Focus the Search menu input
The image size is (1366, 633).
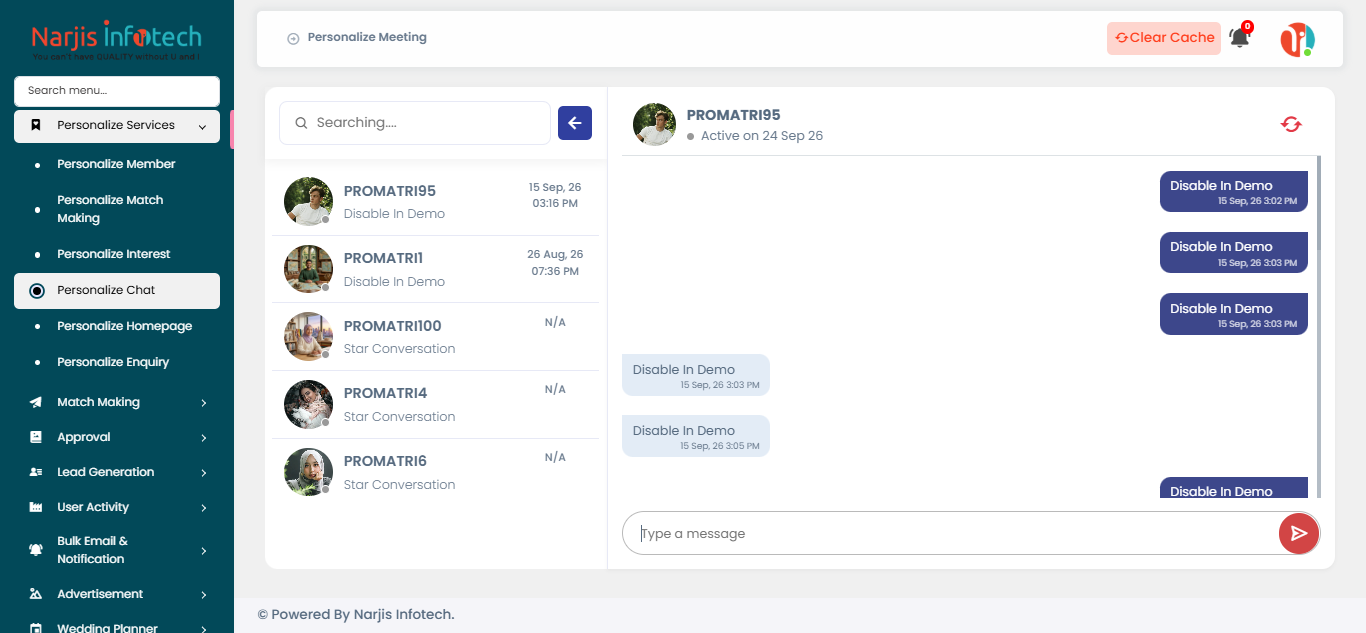(x=117, y=91)
